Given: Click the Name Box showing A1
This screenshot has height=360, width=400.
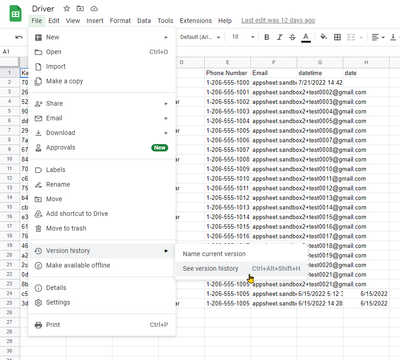Looking at the screenshot, I should coord(13,52).
